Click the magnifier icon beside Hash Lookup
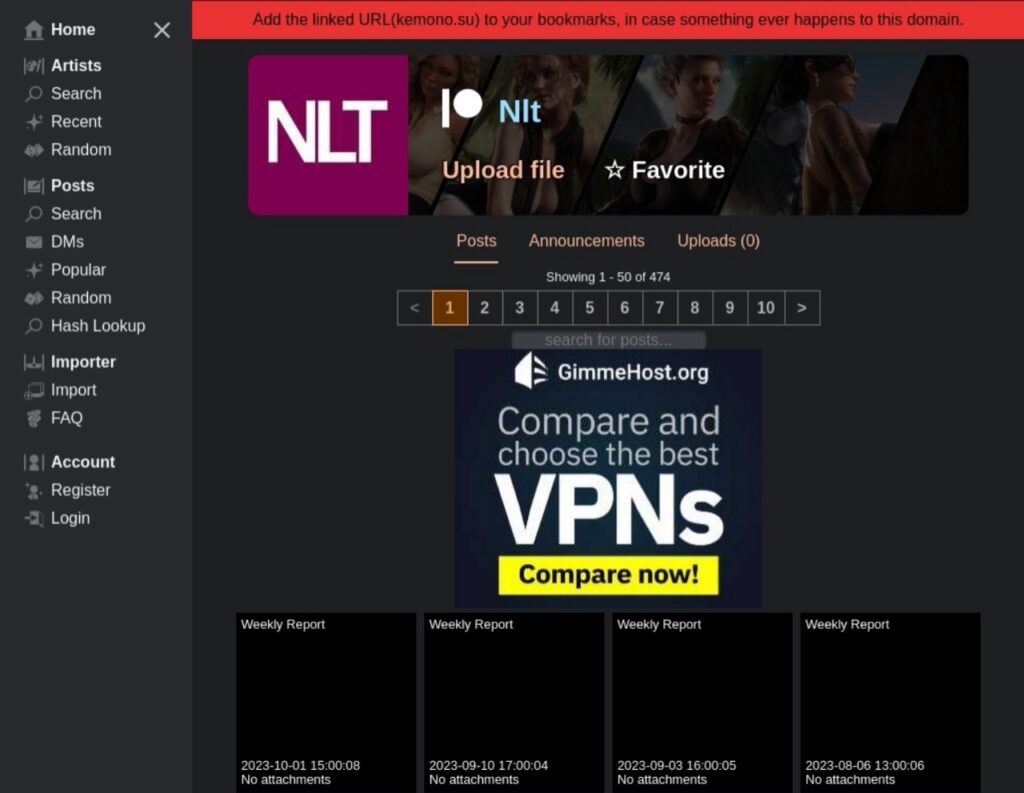Screen dimensions: 1024x793 coord(33,327)
